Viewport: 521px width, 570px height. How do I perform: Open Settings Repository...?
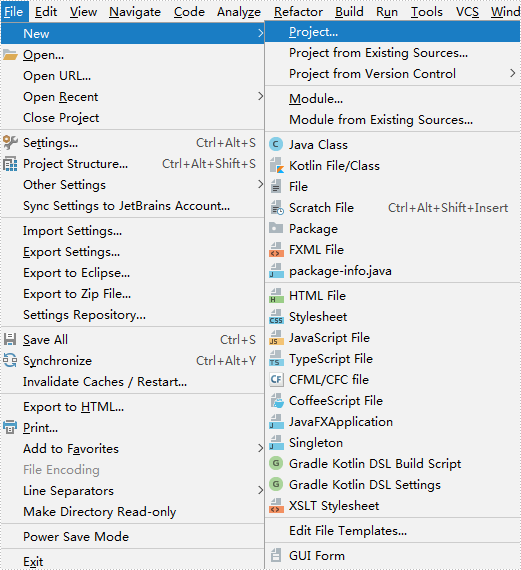click(132, 315)
